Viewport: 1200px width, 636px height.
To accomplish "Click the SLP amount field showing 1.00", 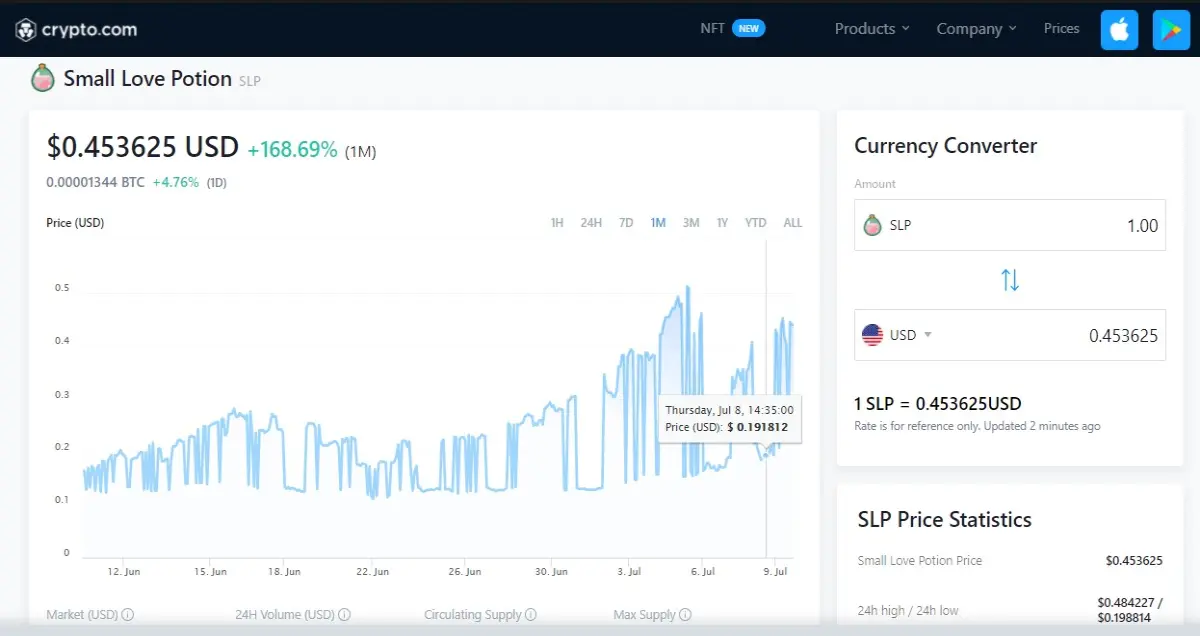I will (x=1010, y=225).
